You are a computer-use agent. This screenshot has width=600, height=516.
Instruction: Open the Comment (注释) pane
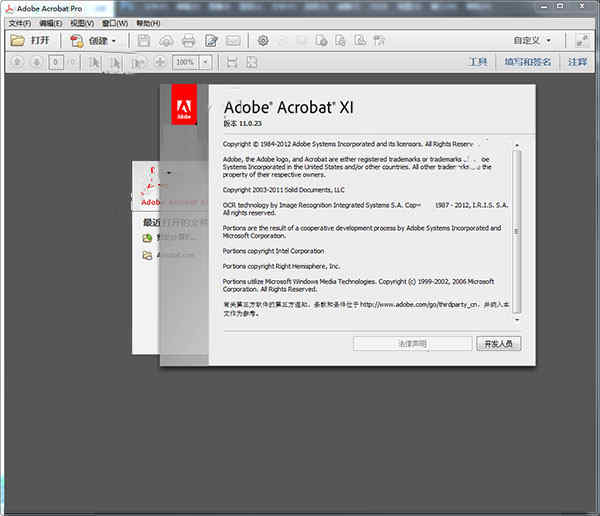coord(577,62)
